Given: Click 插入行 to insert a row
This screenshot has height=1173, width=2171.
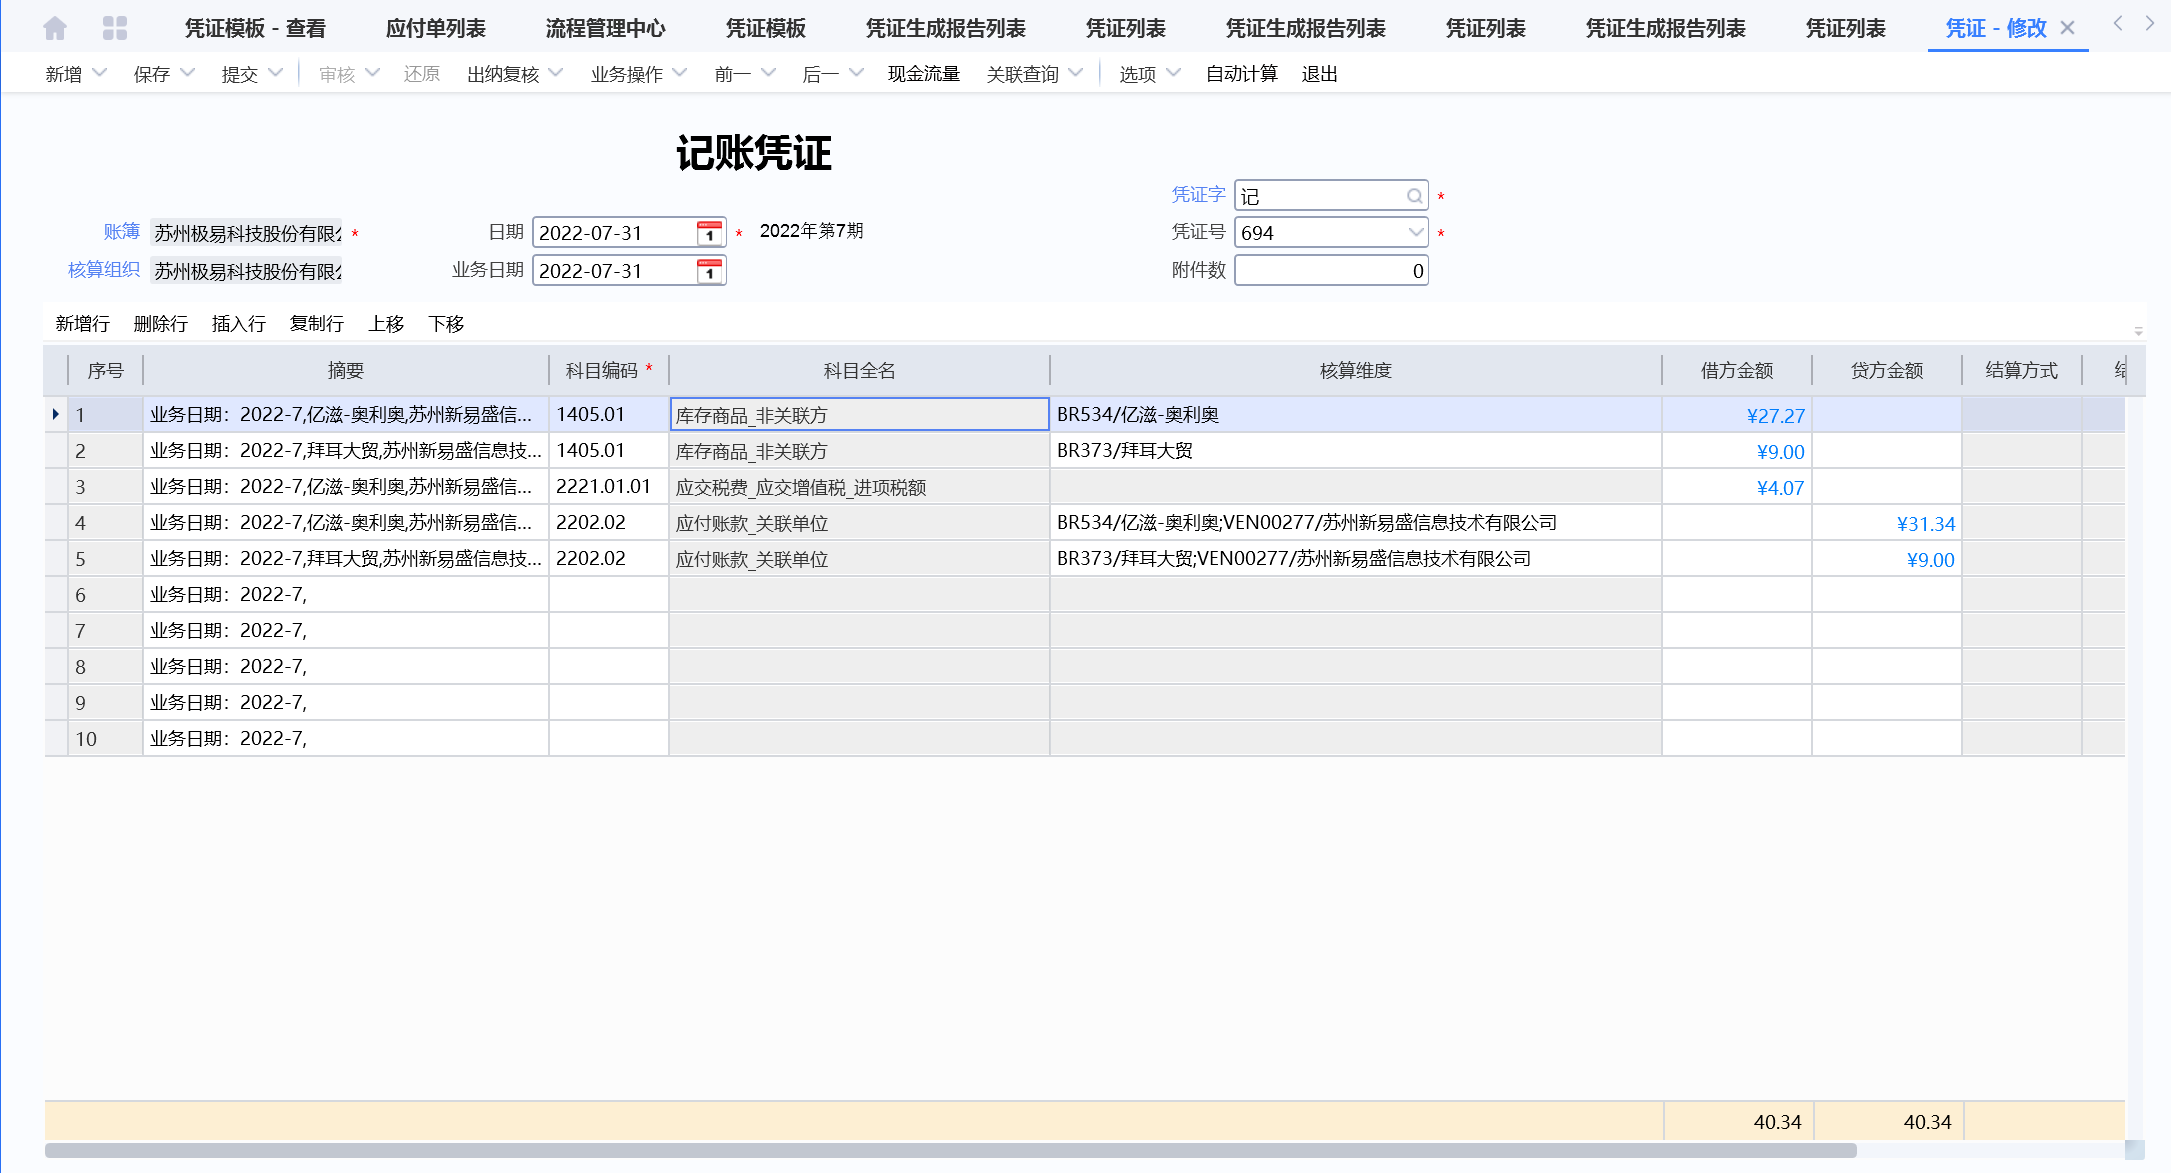Looking at the screenshot, I should pos(239,323).
